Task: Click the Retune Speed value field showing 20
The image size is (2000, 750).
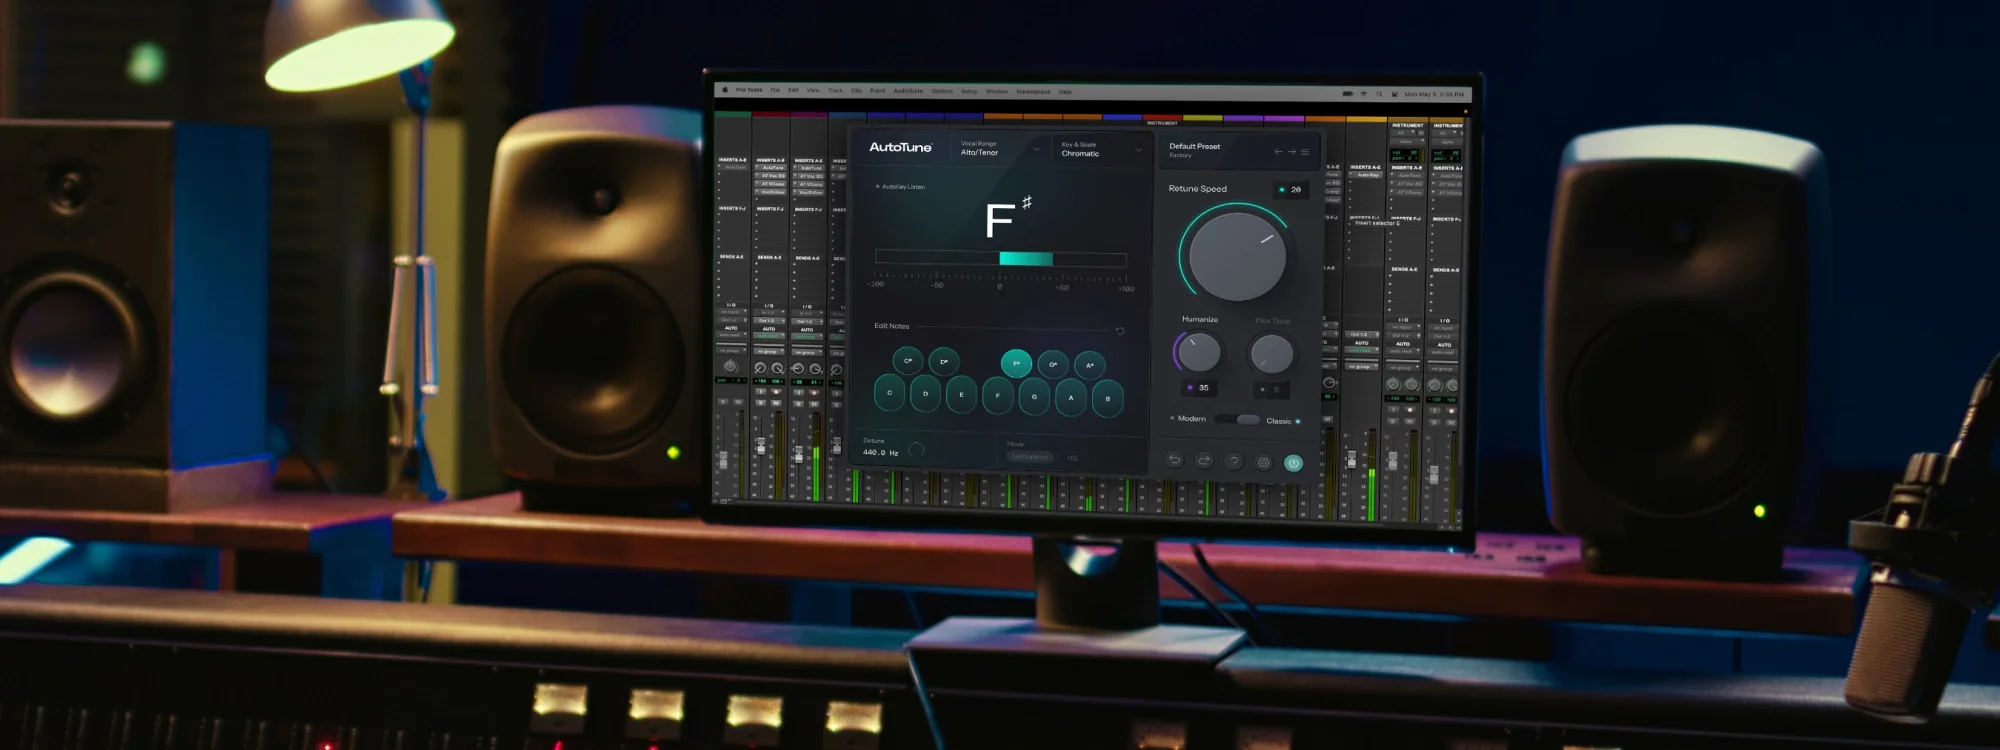Action: click(x=1290, y=189)
